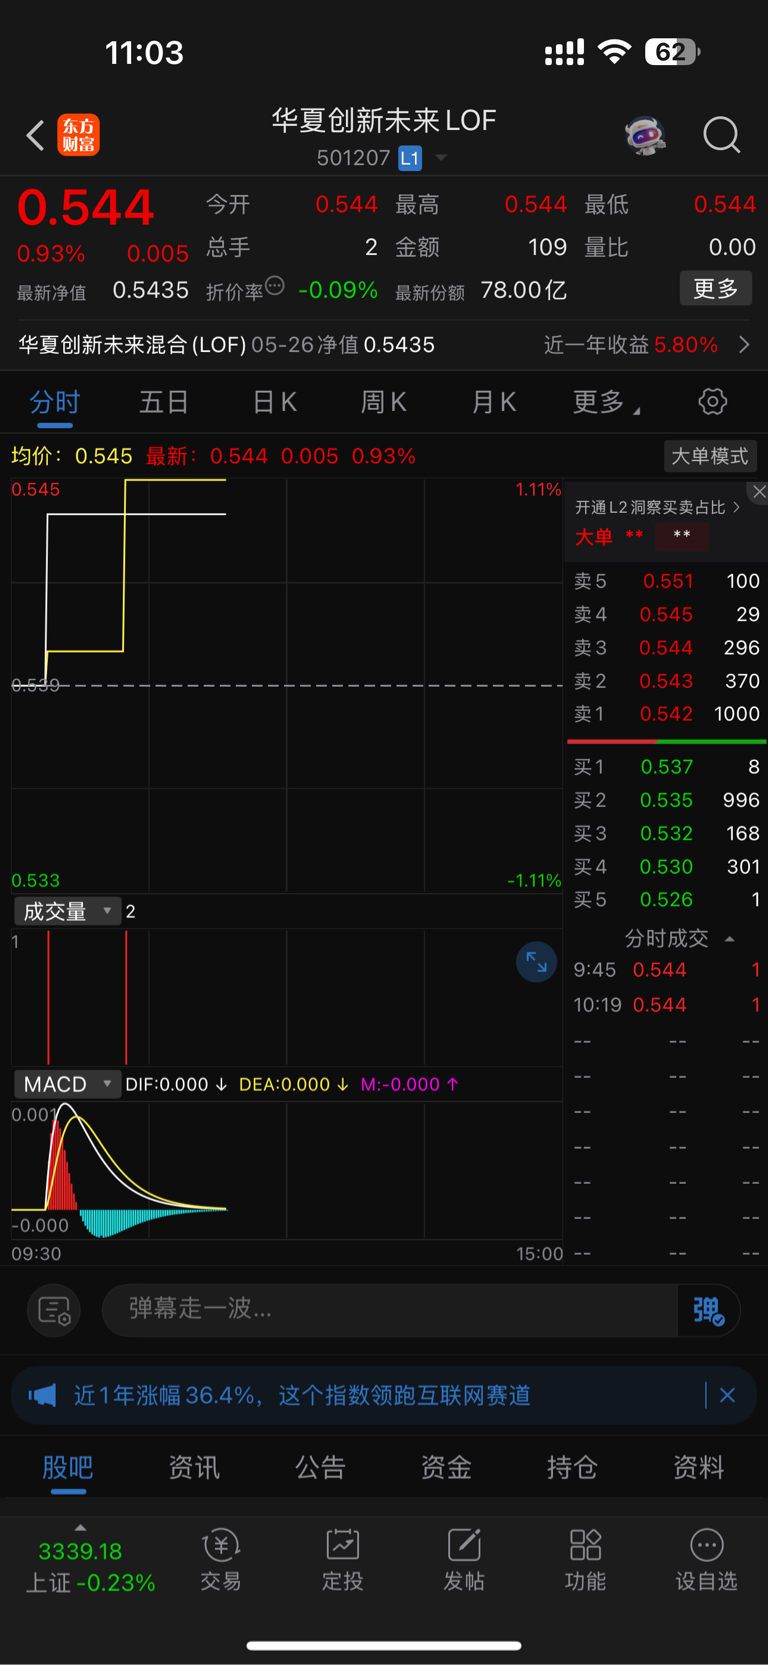Screen dimensions: 768x1665
Task: Select 卖3 price 0.544 row
Action: click(667, 648)
